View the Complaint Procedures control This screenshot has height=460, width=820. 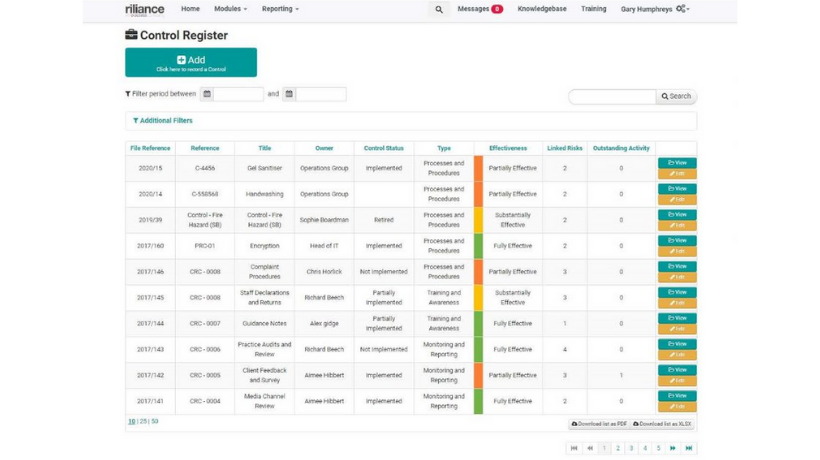tap(677, 266)
